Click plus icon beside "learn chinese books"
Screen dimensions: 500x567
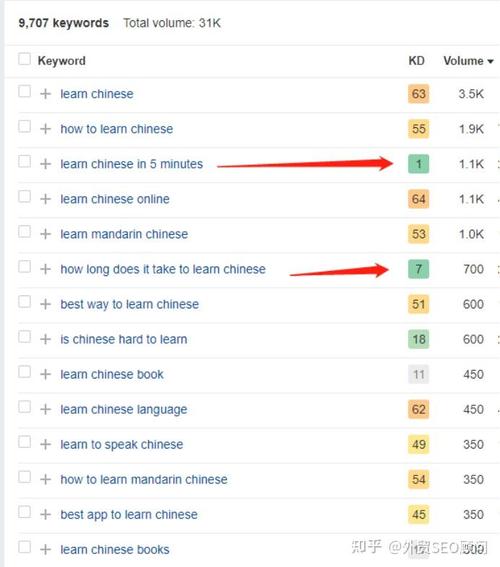click(45, 550)
